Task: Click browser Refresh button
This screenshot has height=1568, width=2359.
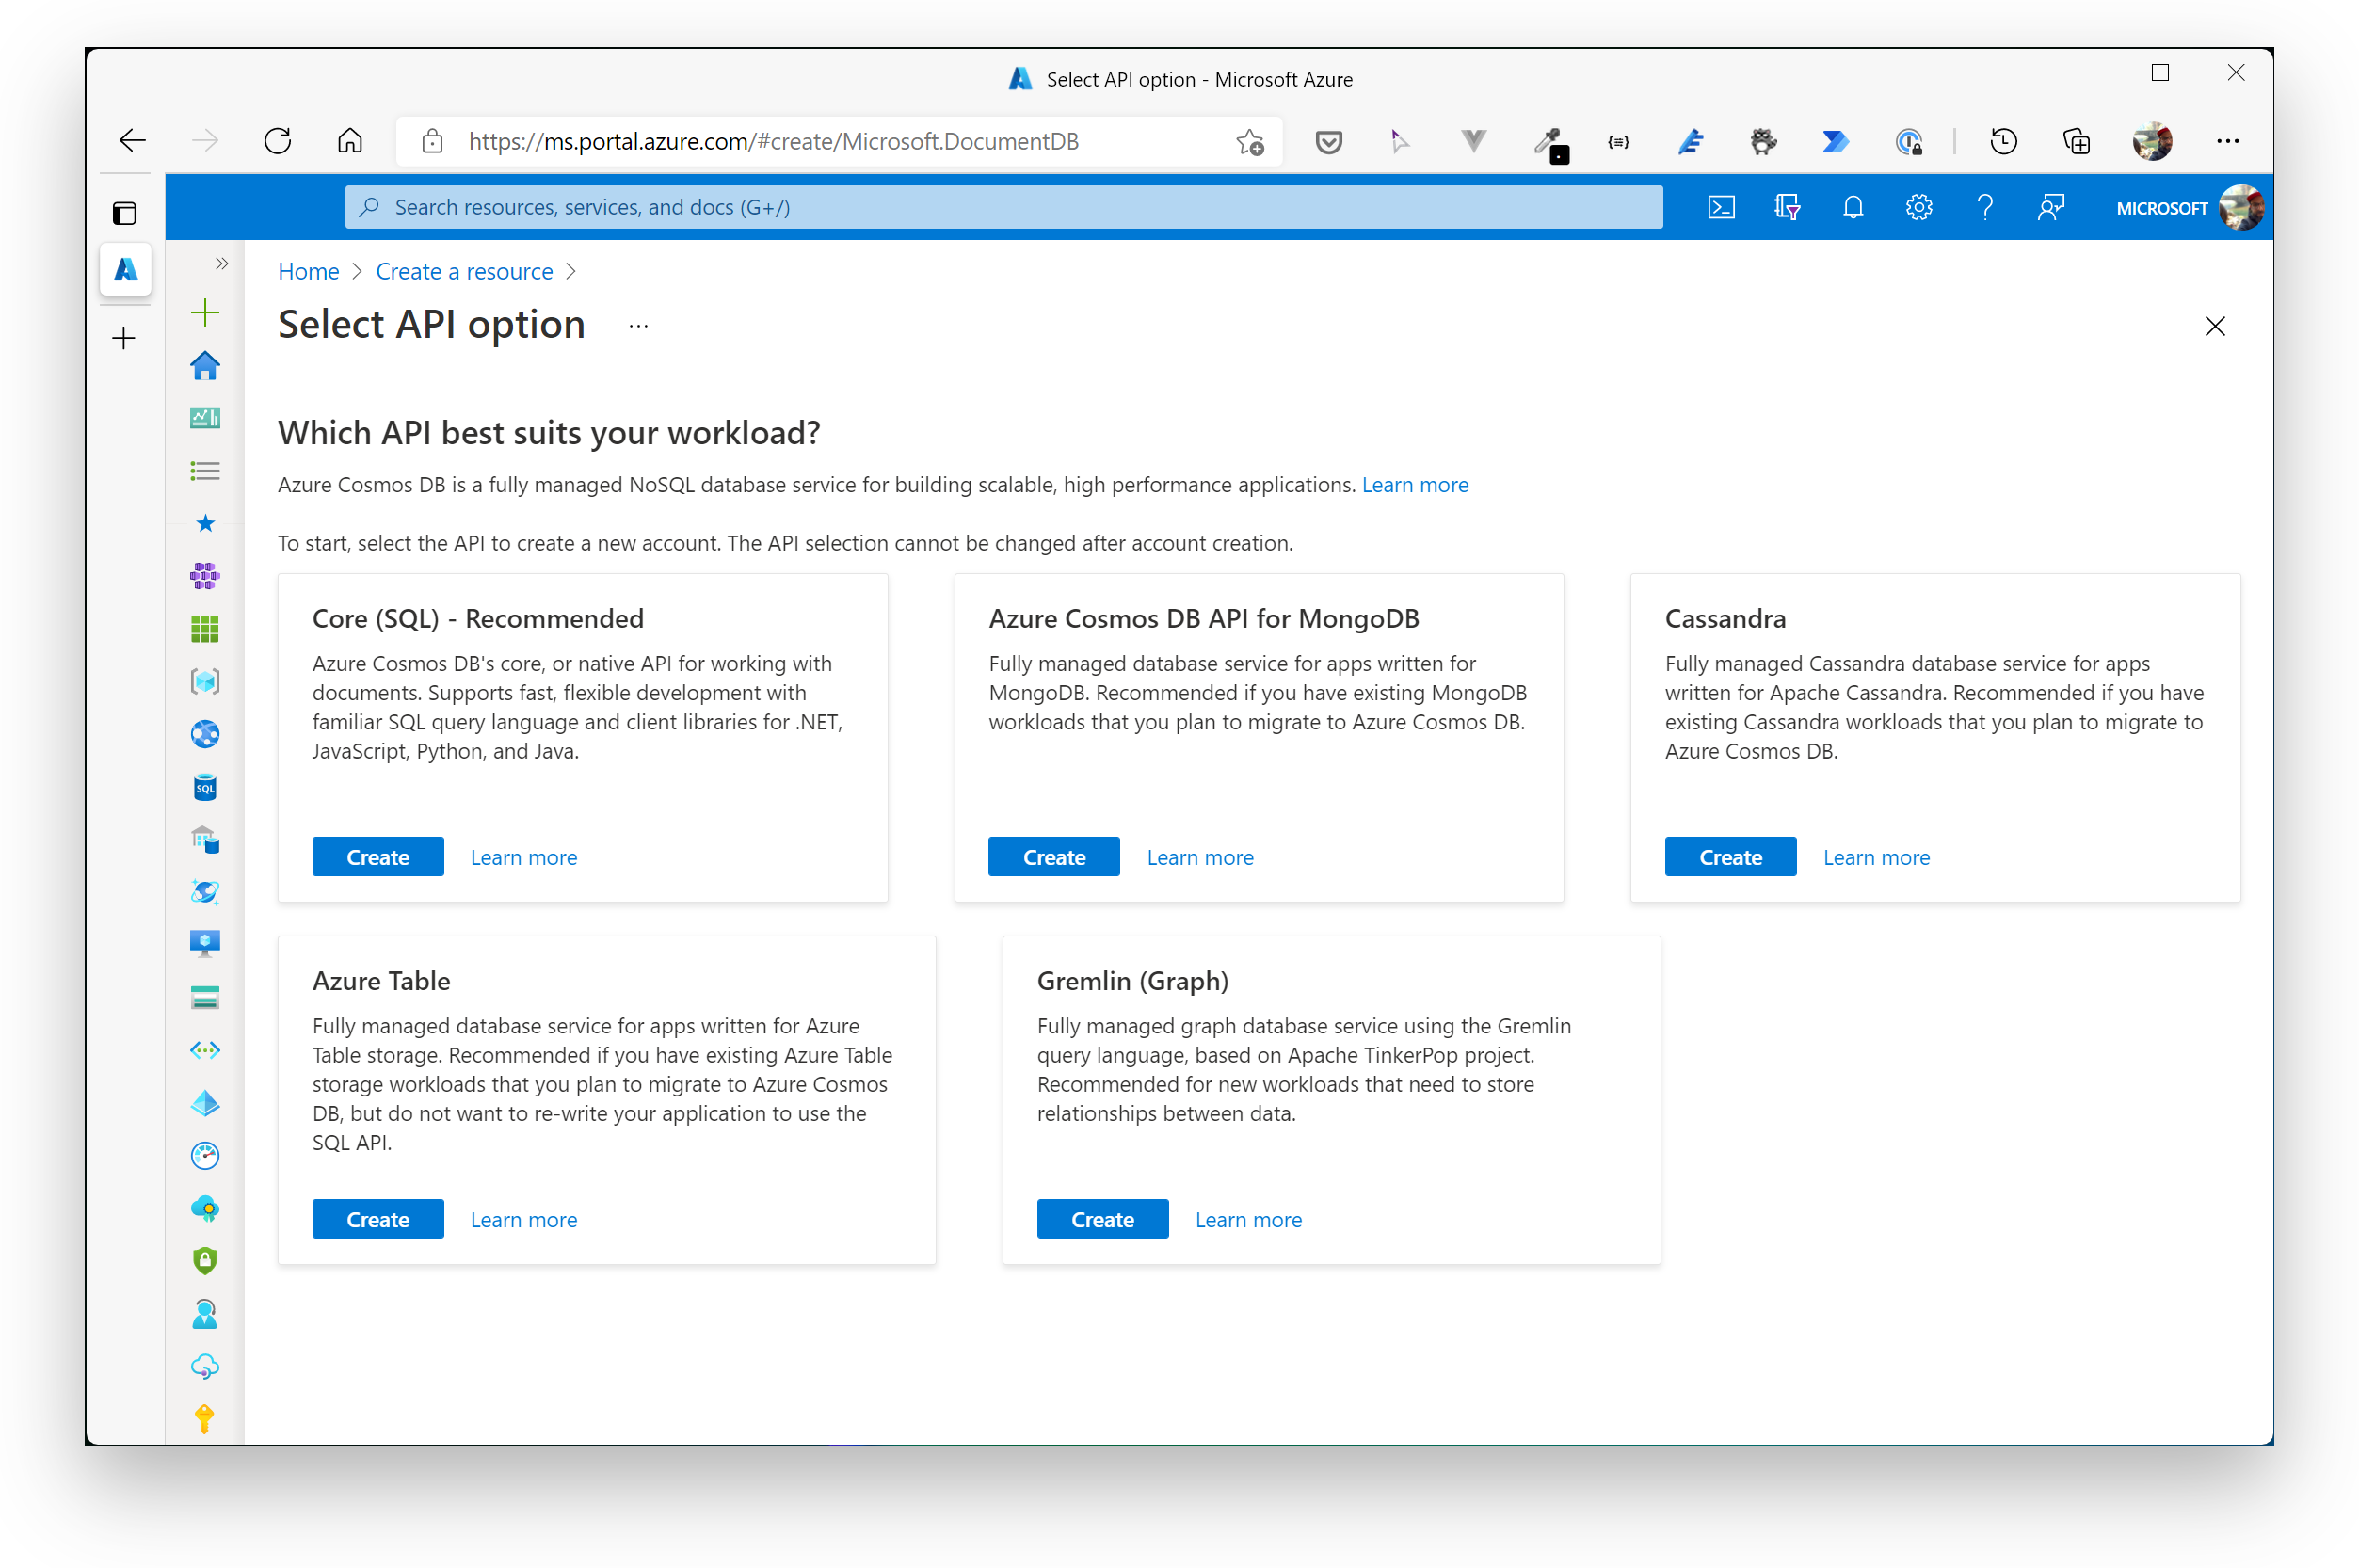Action: pos(277,141)
